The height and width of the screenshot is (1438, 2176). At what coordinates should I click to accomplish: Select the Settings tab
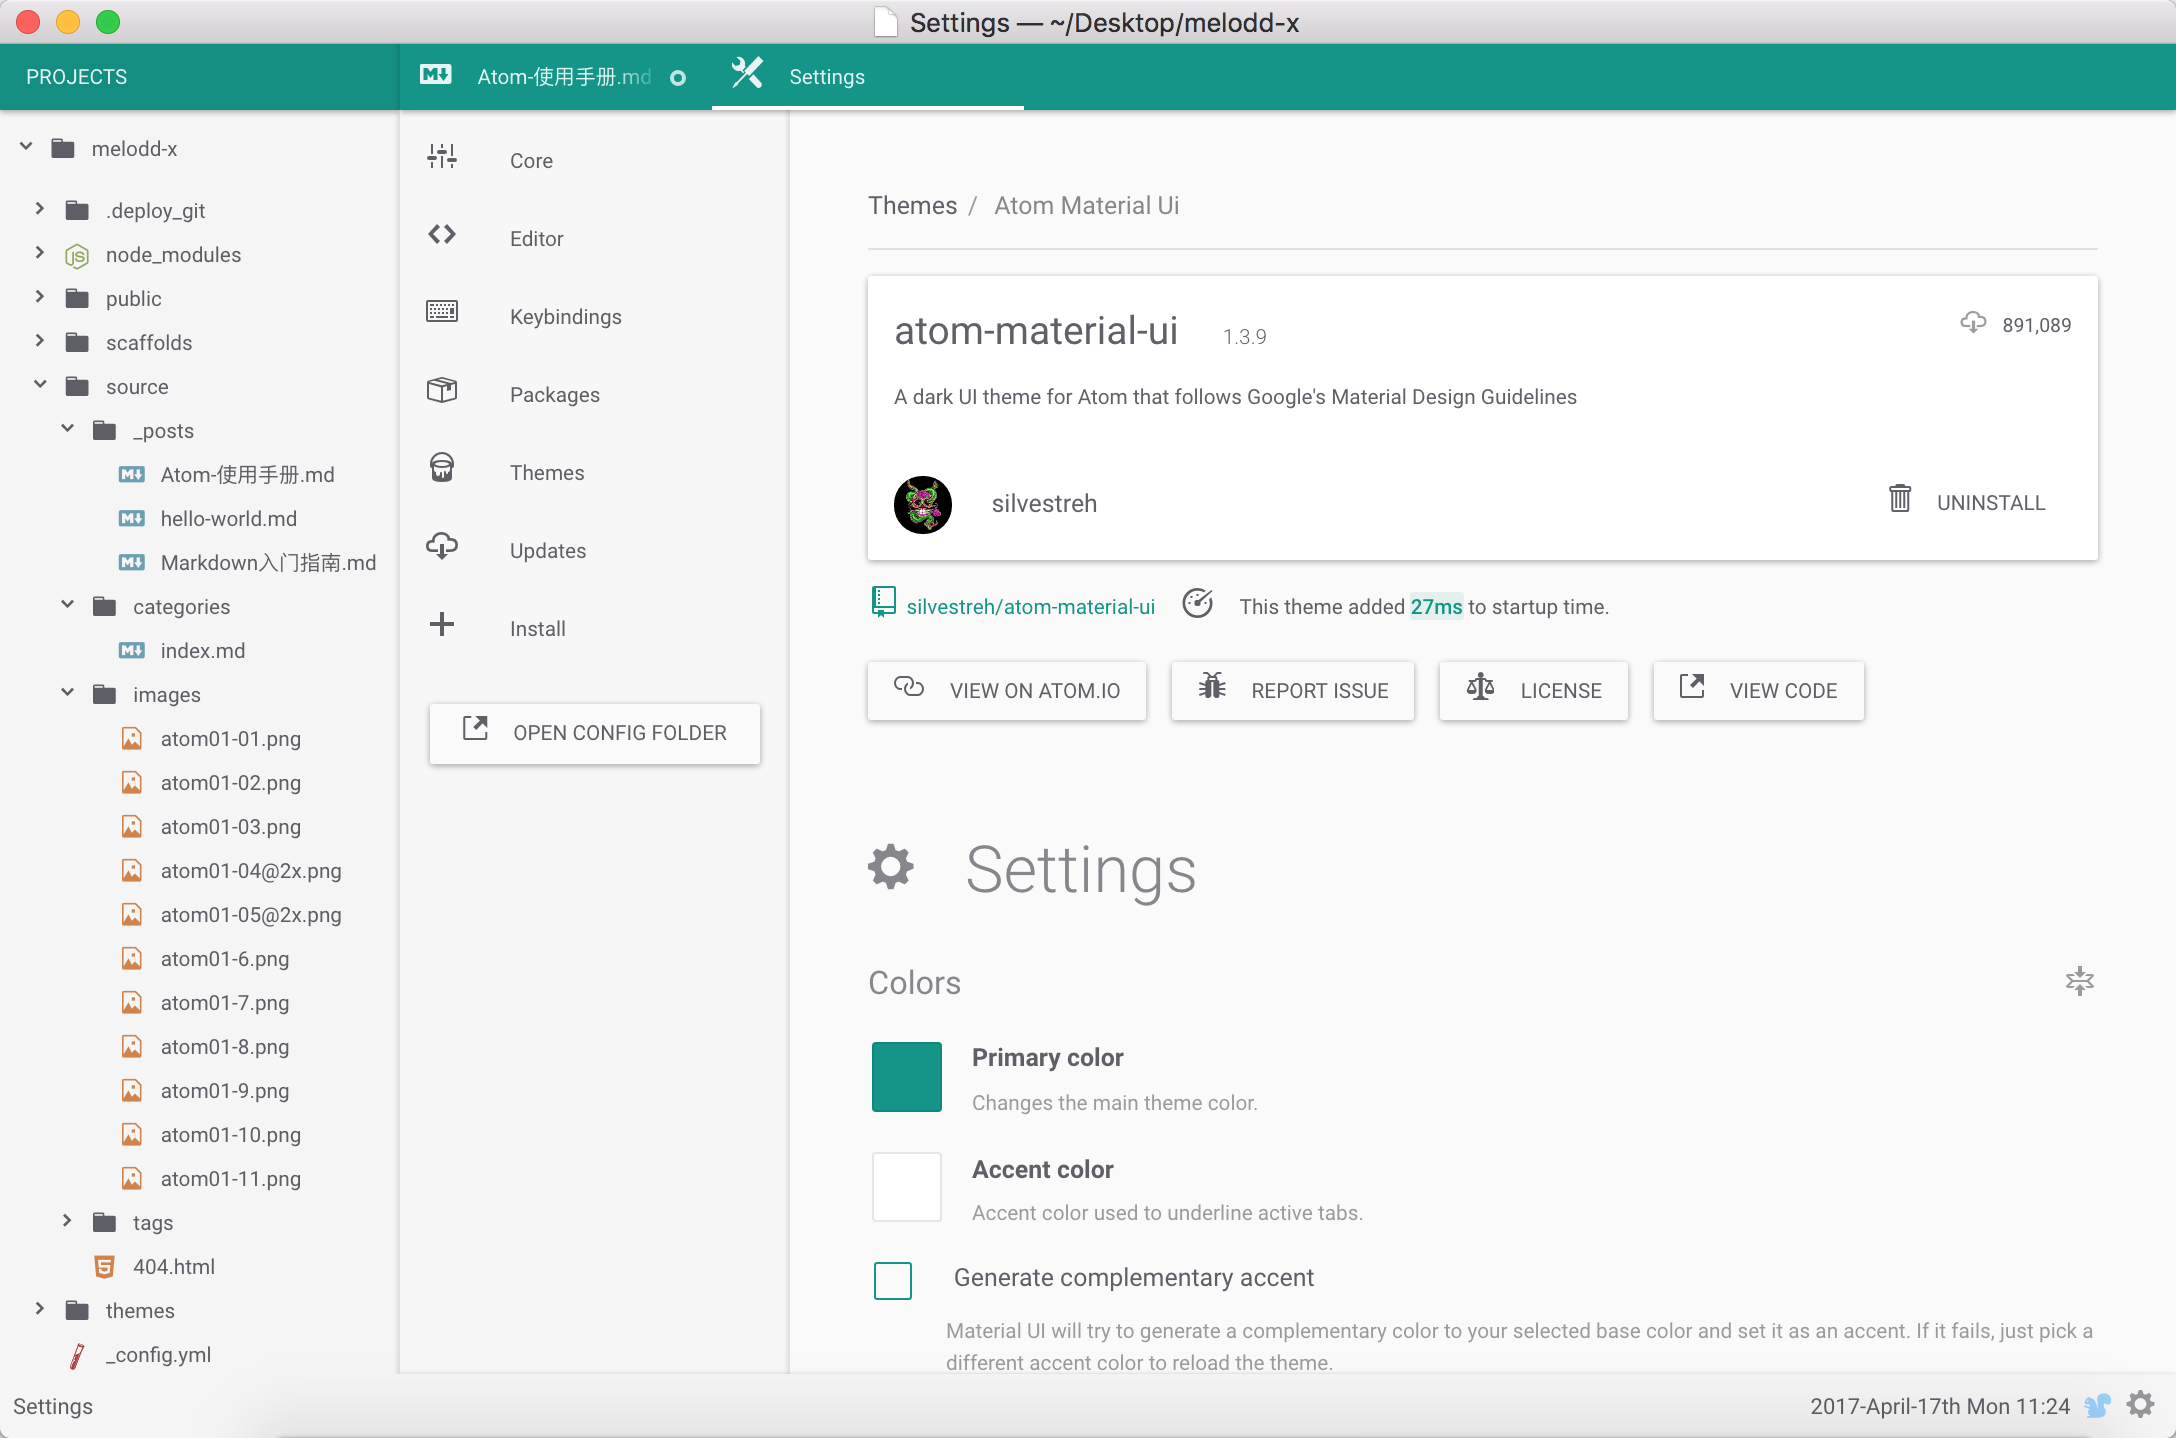(x=826, y=77)
